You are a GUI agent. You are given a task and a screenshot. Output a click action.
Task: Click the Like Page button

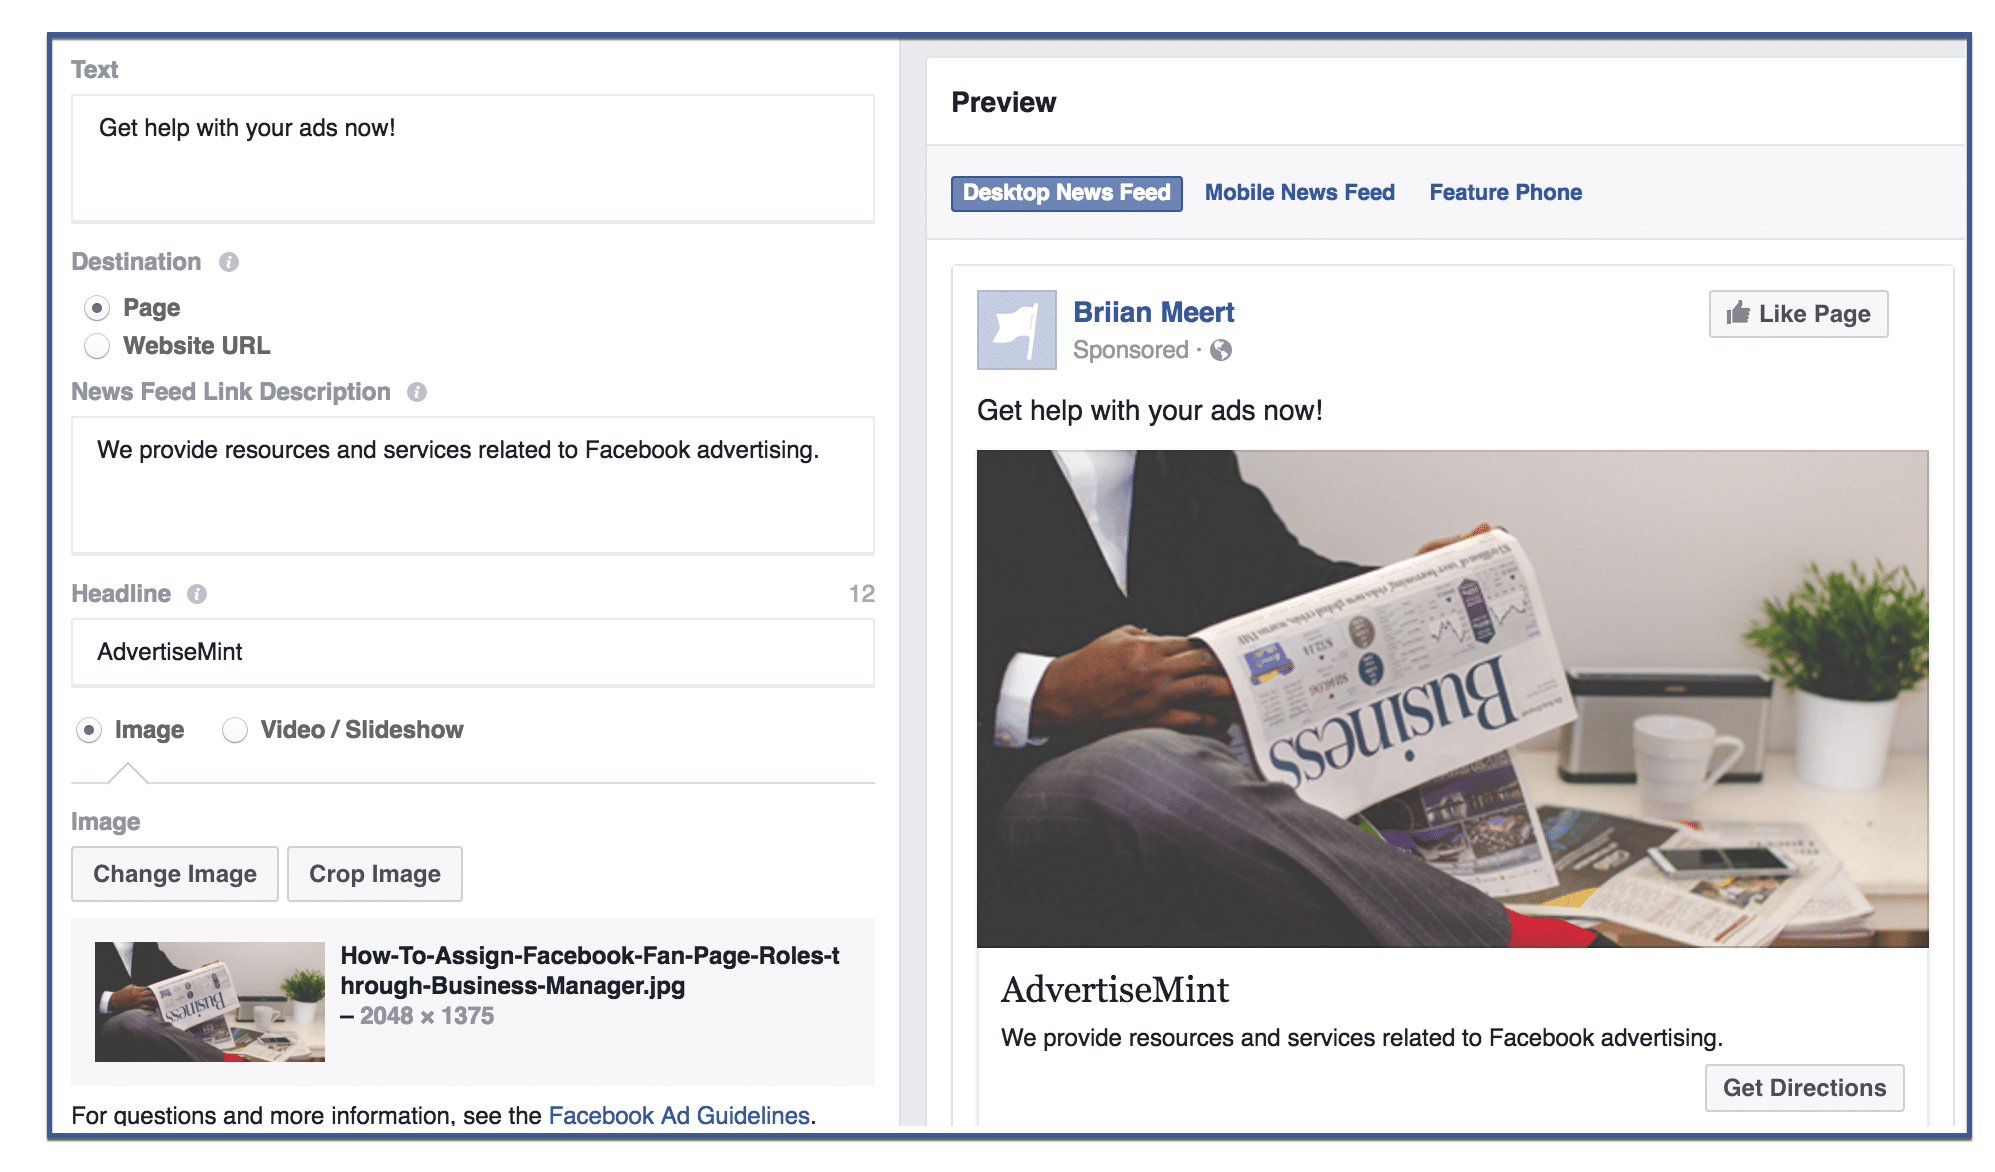coord(1798,314)
